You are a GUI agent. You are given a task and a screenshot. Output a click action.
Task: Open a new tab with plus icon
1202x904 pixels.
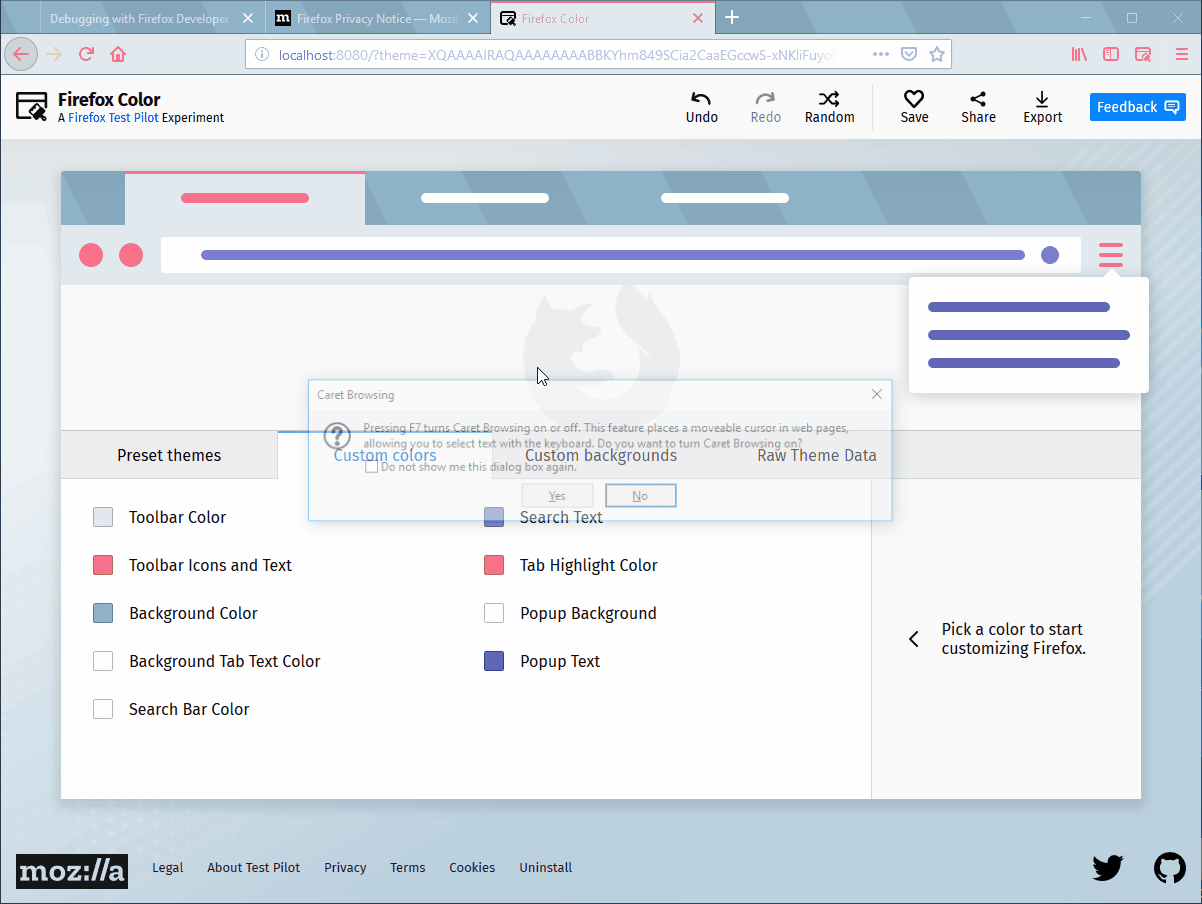pos(732,18)
